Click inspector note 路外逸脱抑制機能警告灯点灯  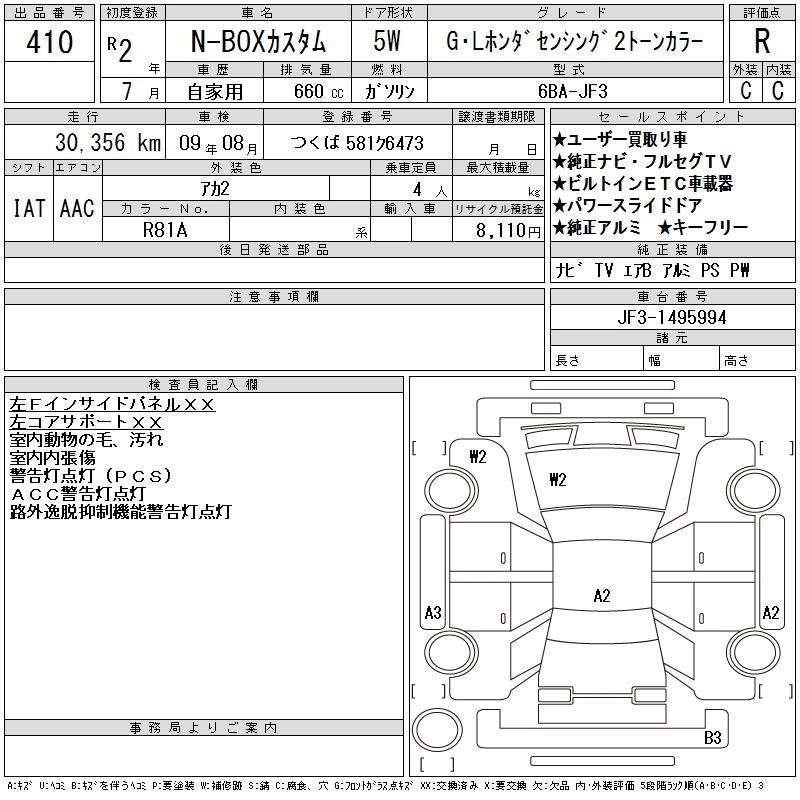coord(121,511)
